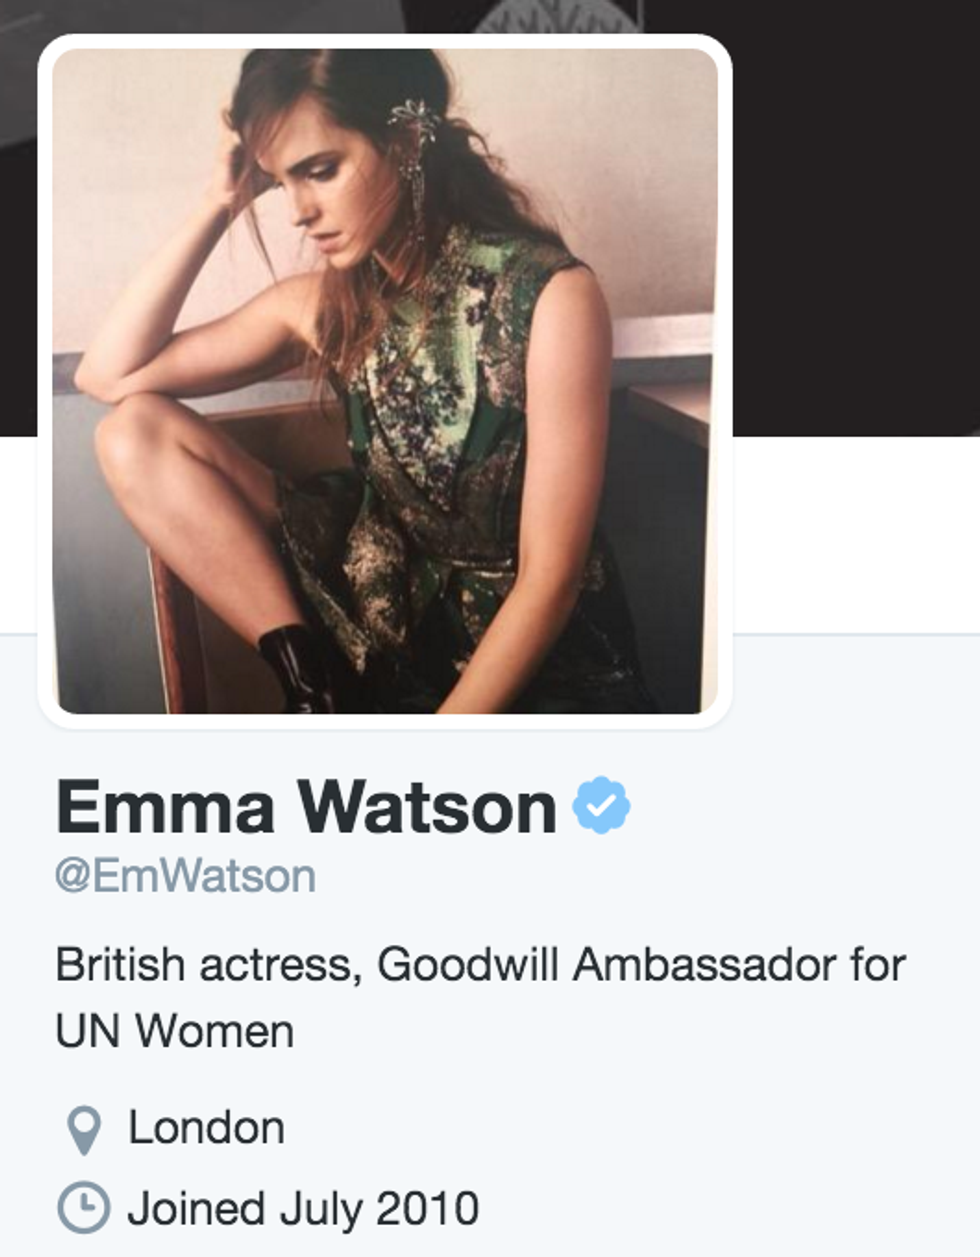Click the Emma Watson display name
This screenshot has height=1257, width=980.
point(306,806)
